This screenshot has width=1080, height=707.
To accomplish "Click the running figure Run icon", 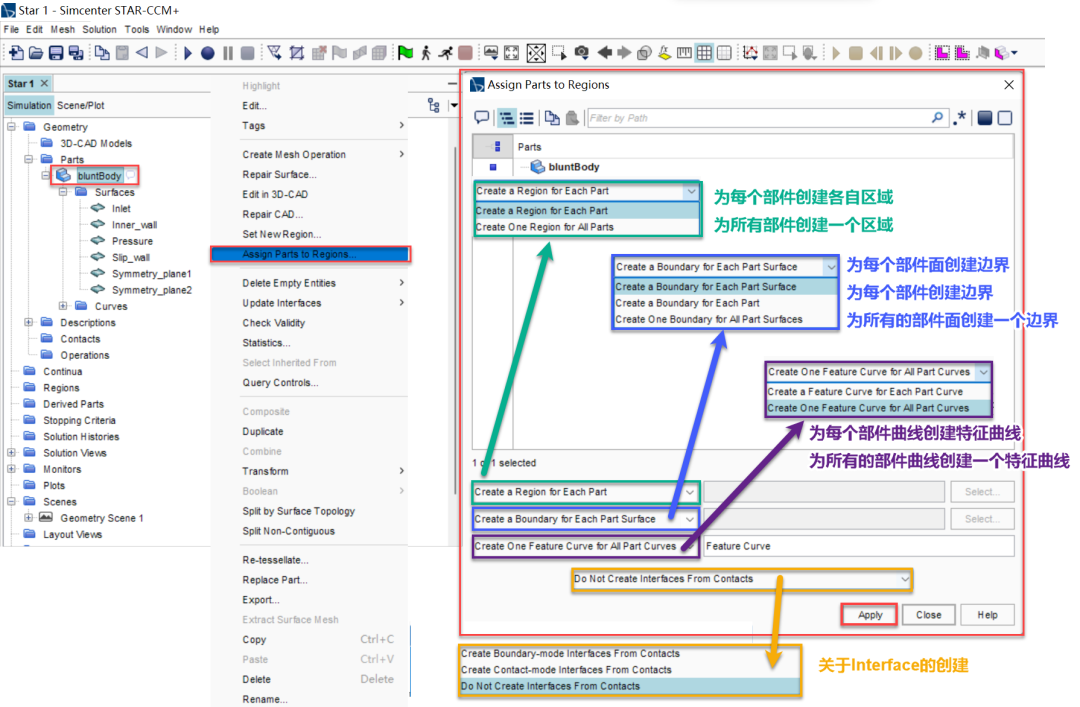I will (446, 52).
